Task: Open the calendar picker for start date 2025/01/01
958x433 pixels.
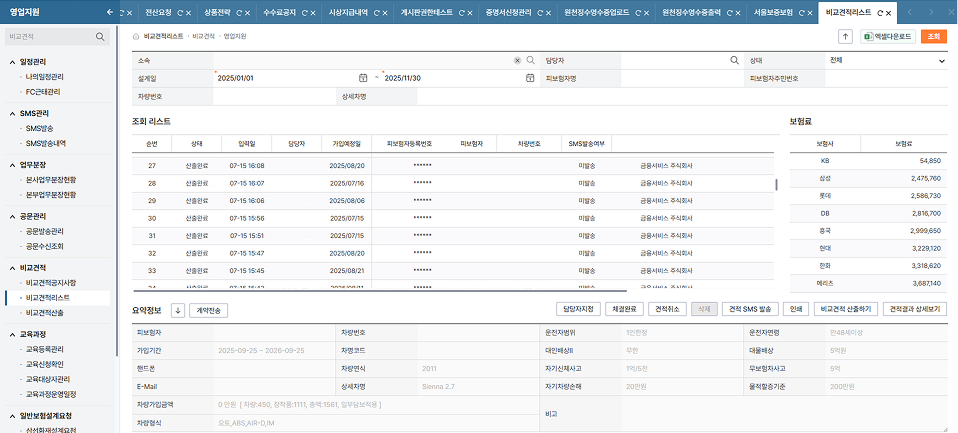Action: (x=362, y=78)
